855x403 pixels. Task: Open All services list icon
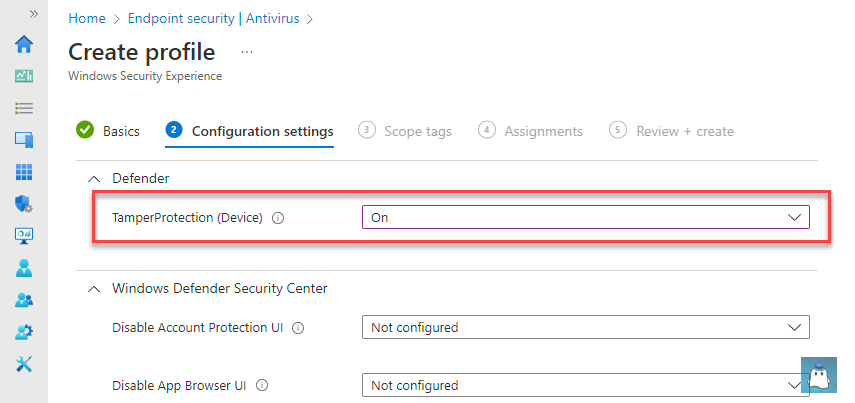pos(24,108)
